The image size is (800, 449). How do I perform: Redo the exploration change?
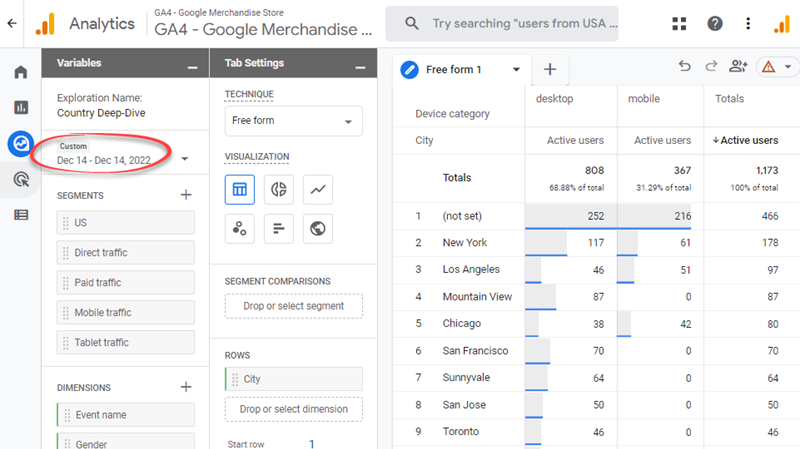pyautogui.click(x=711, y=66)
